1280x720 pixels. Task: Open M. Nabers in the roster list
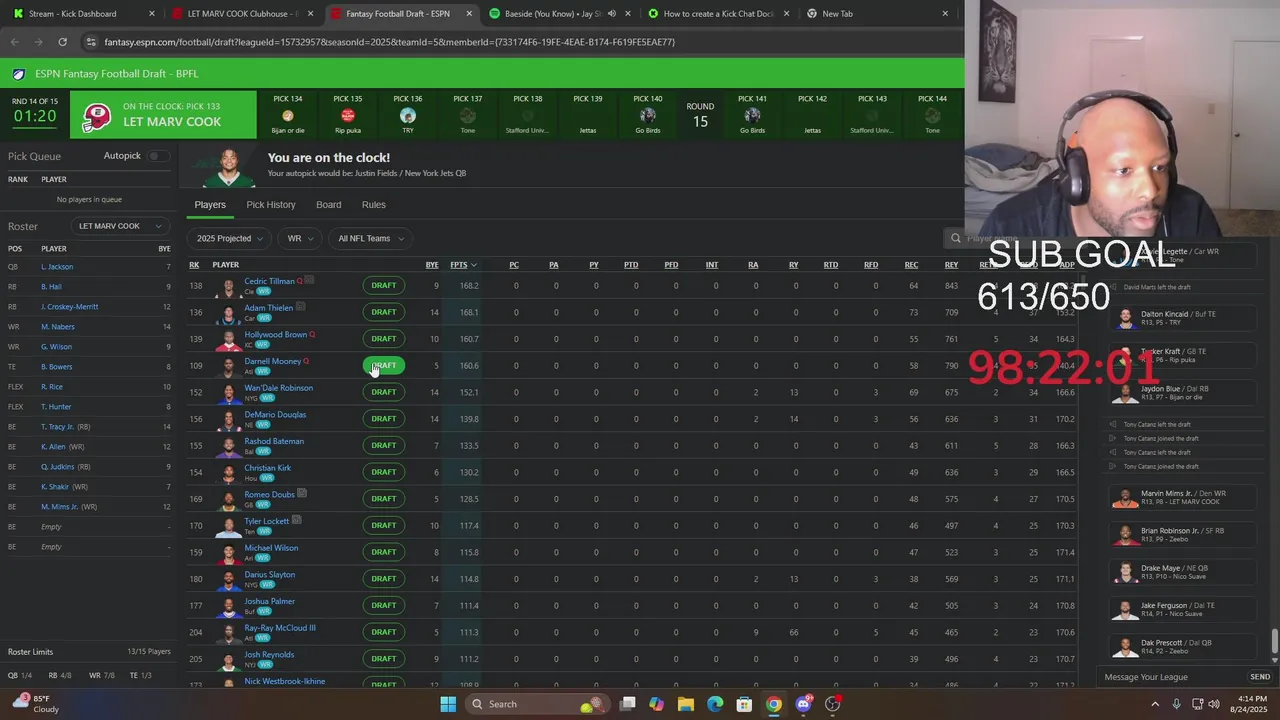pos(58,327)
